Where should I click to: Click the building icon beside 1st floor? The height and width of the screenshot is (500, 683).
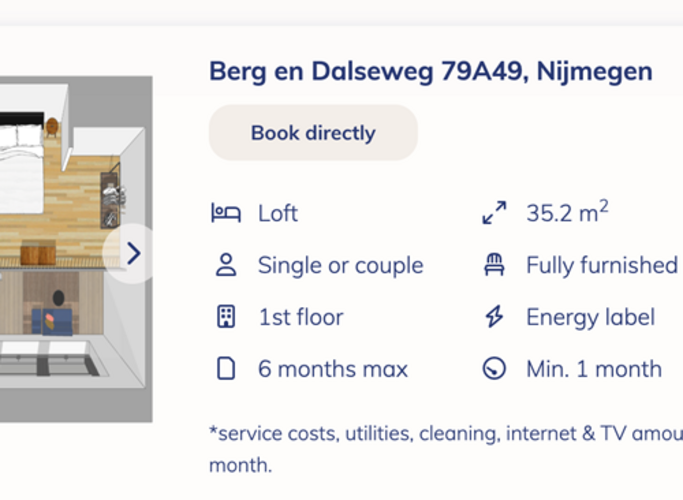[226, 317]
